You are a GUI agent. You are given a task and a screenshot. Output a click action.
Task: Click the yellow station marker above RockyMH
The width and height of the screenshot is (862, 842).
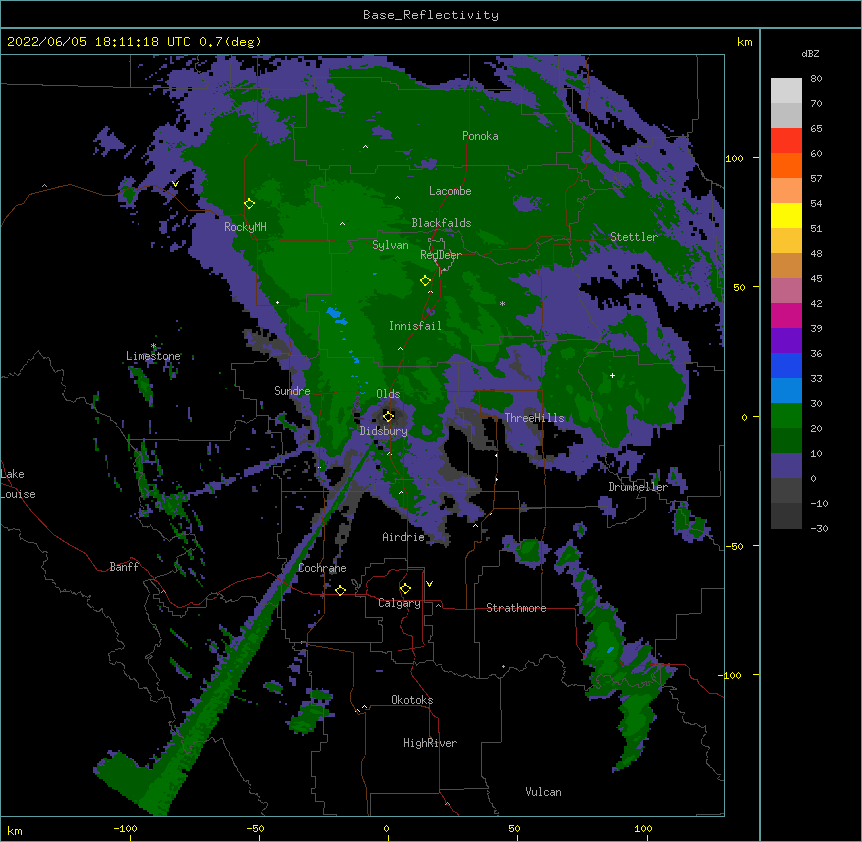(x=250, y=204)
